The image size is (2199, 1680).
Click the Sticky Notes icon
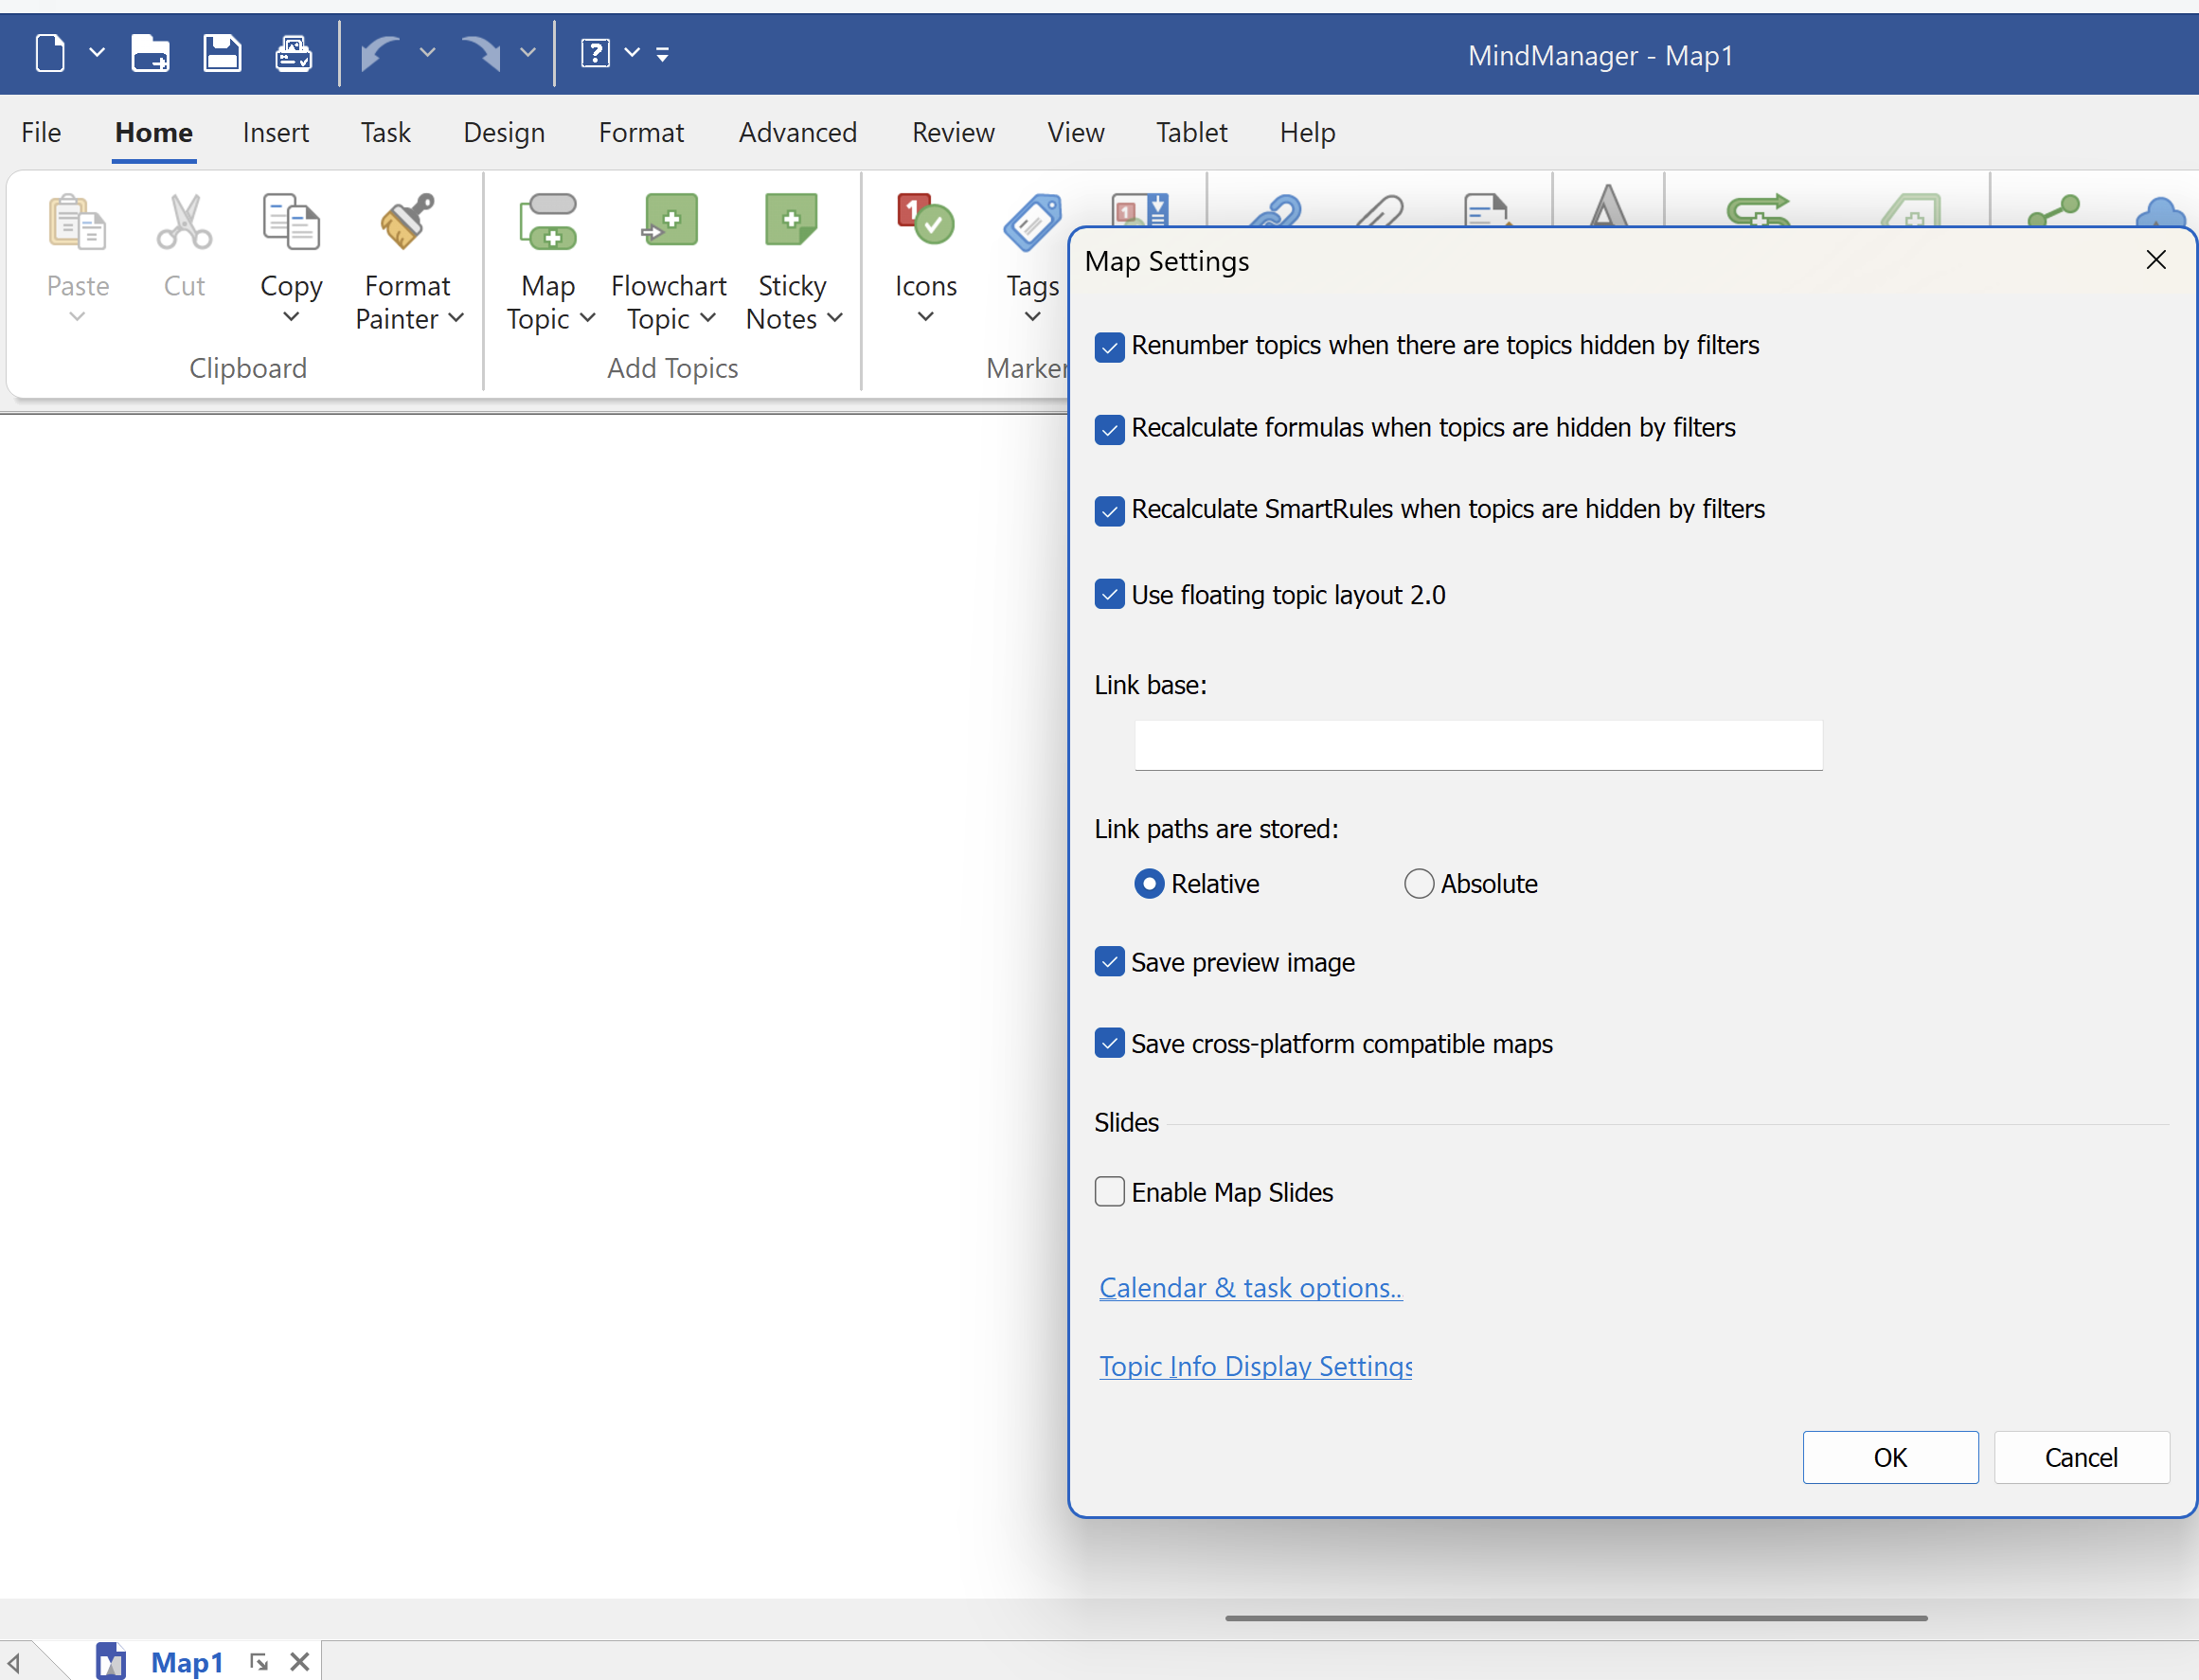tap(791, 220)
